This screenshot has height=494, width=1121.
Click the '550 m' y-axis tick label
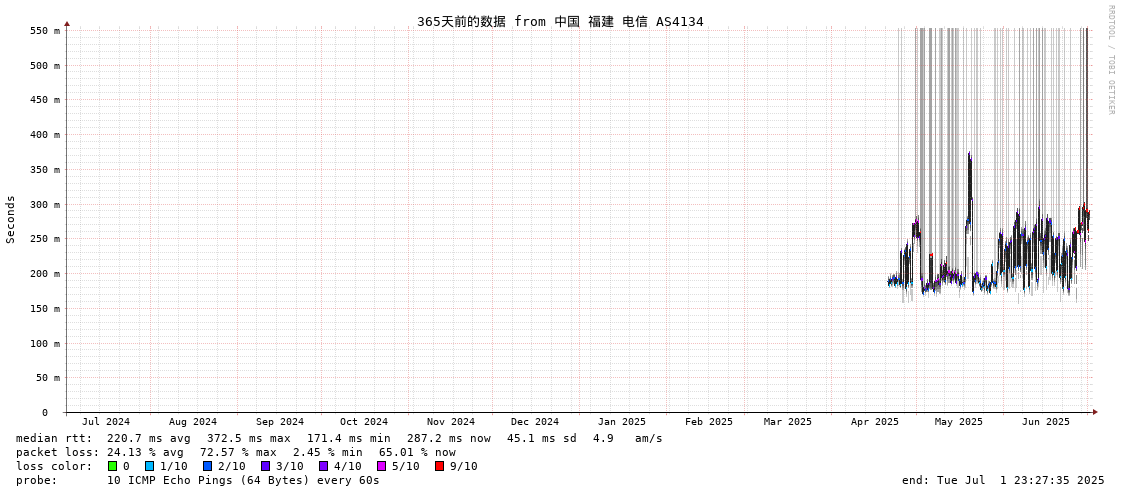pos(45,31)
